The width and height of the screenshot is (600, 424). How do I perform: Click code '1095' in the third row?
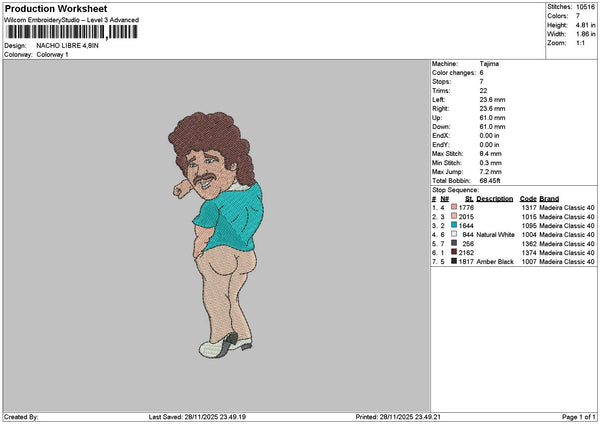coord(529,226)
